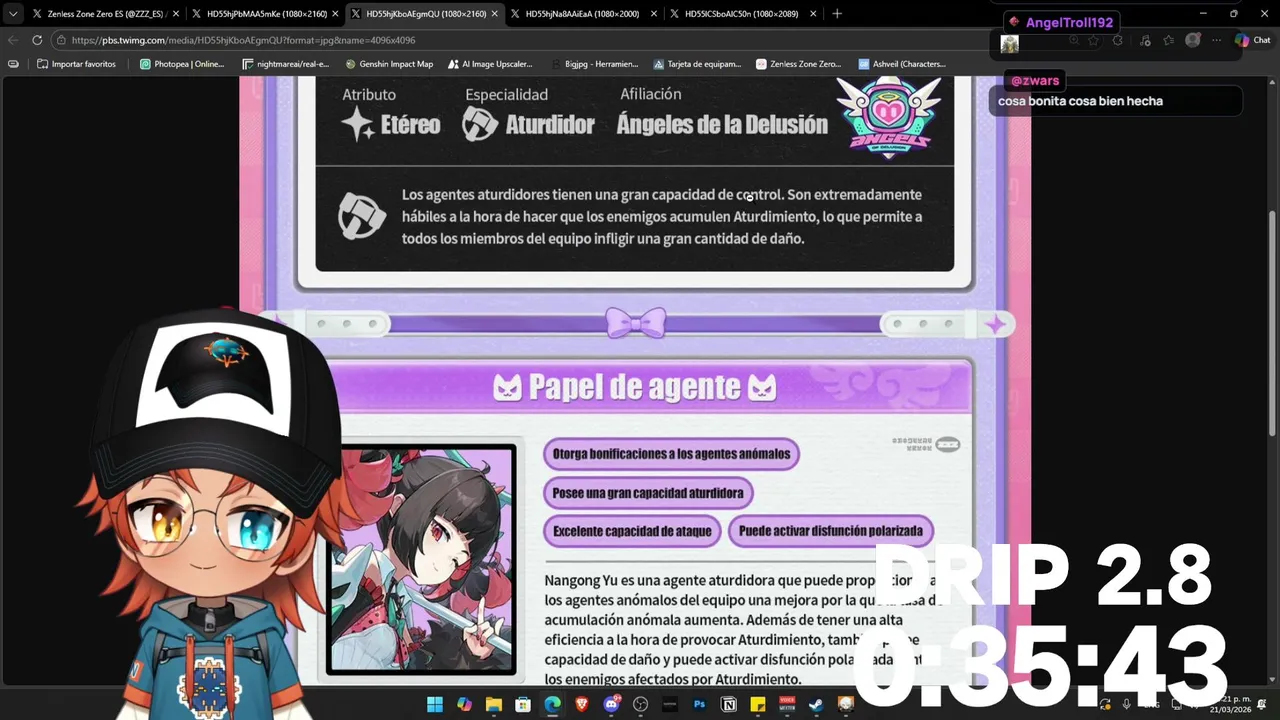Click 'Excelente capacidad de ataque' tag
The width and height of the screenshot is (1280, 720).
632,531
